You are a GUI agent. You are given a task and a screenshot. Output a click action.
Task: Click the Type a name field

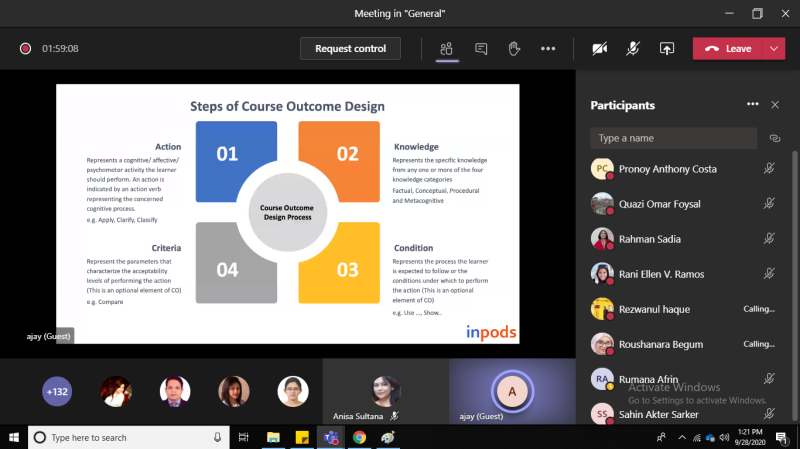click(x=674, y=138)
